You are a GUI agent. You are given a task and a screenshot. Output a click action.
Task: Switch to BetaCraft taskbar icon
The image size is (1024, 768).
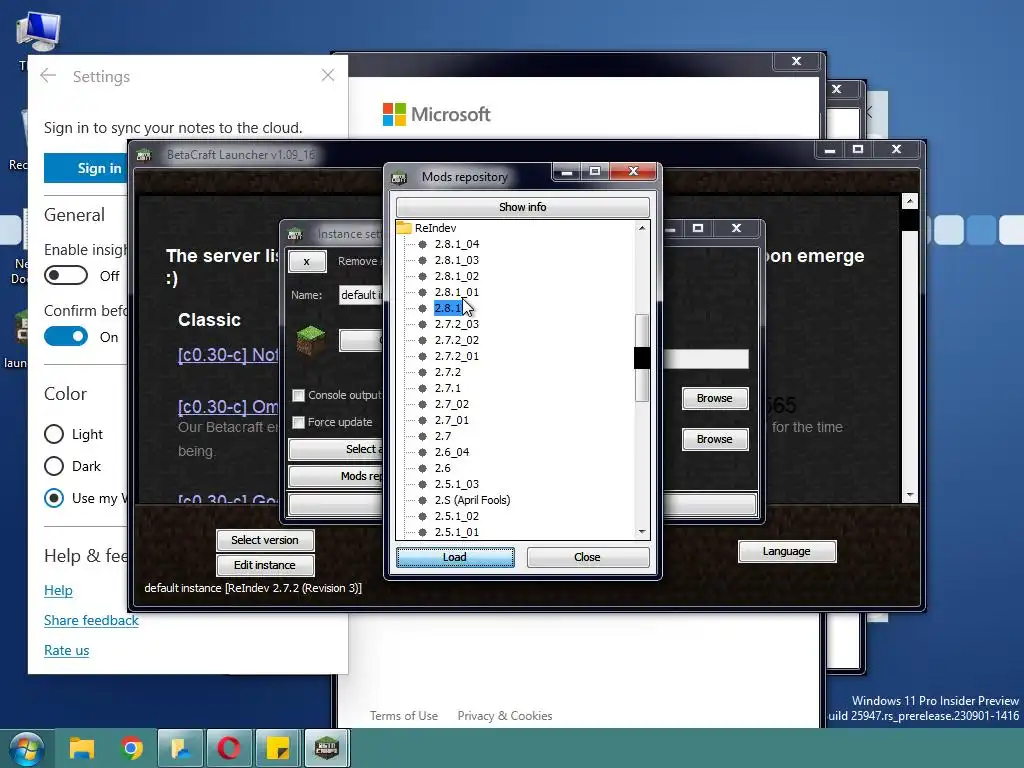(x=327, y=748)
